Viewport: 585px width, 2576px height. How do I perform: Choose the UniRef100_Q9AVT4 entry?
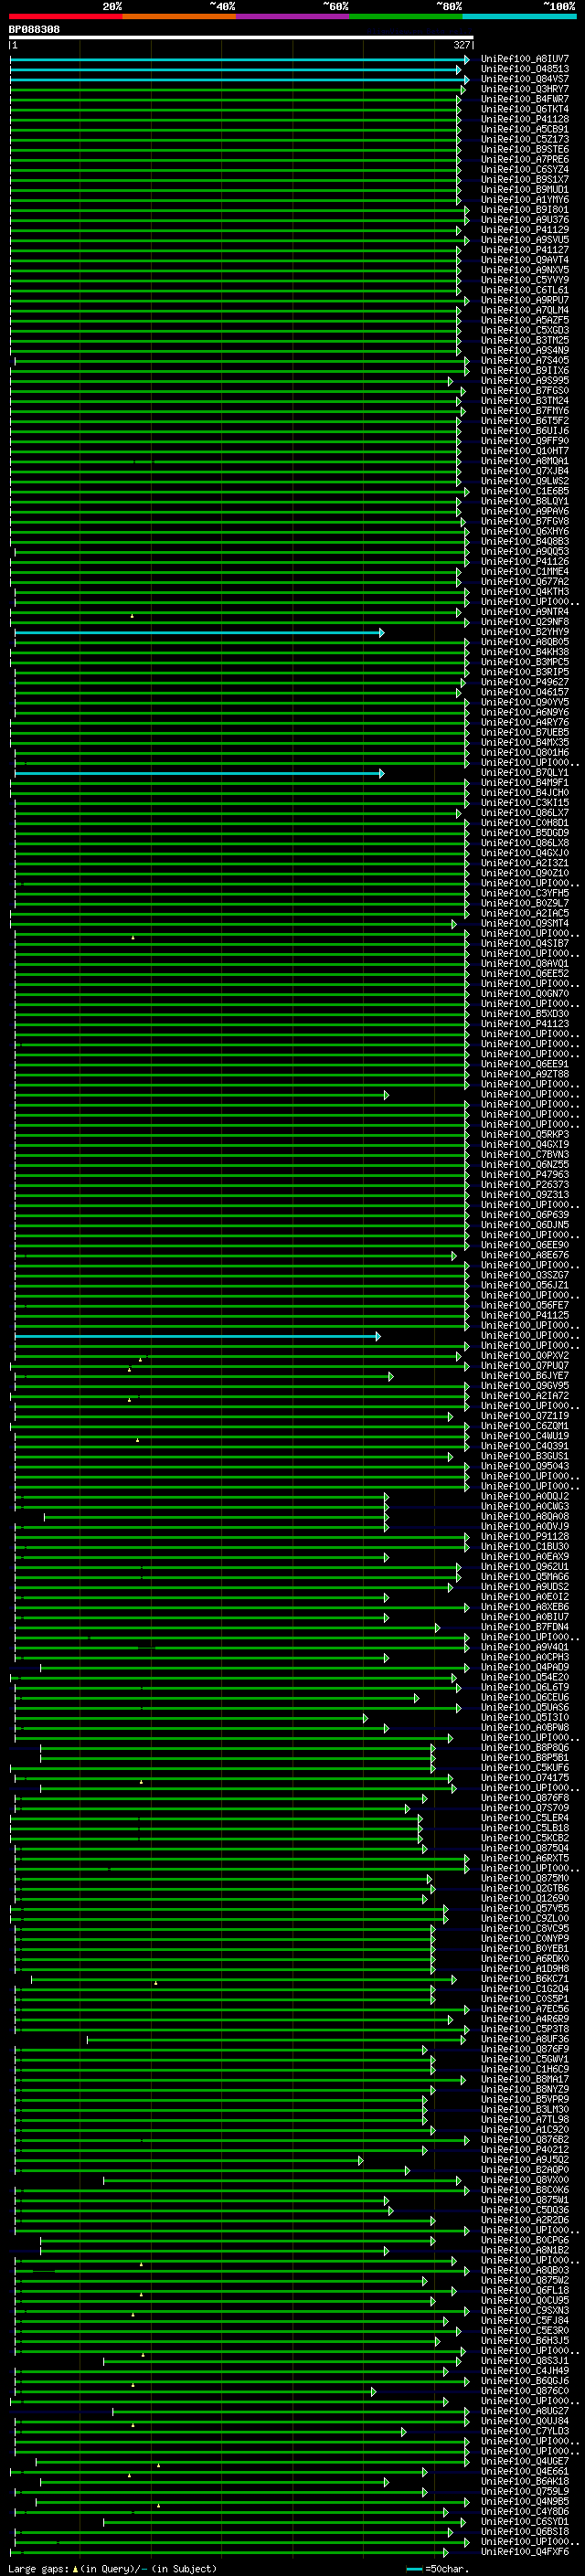click(525, 260)
